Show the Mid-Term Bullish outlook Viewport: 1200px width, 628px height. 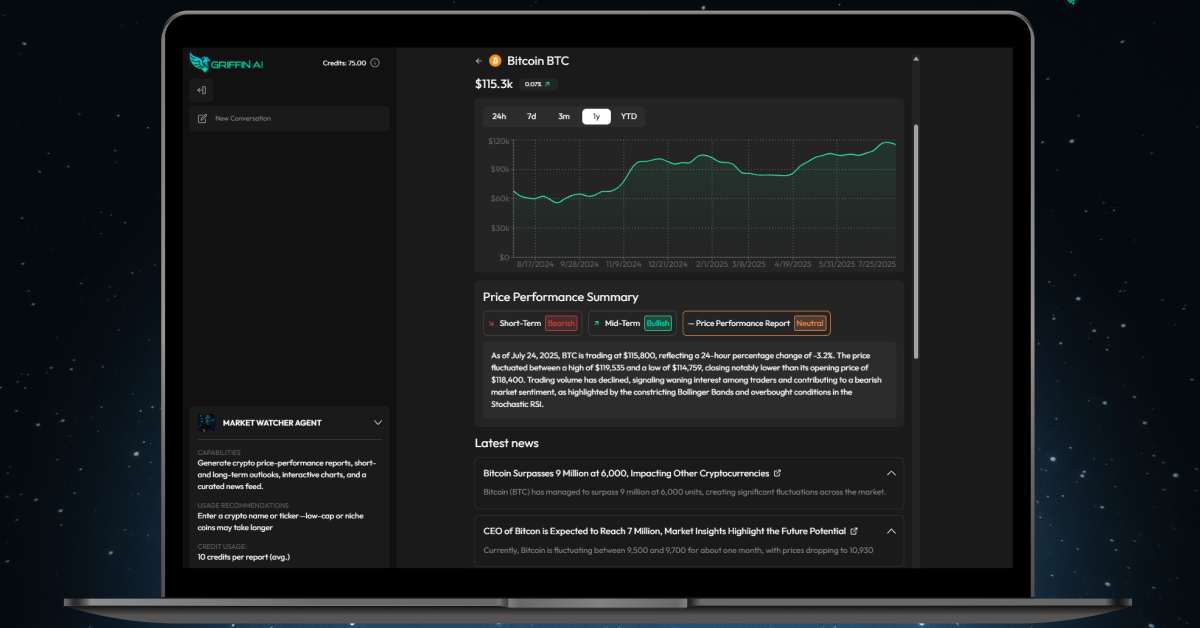(x=632, y=323)
